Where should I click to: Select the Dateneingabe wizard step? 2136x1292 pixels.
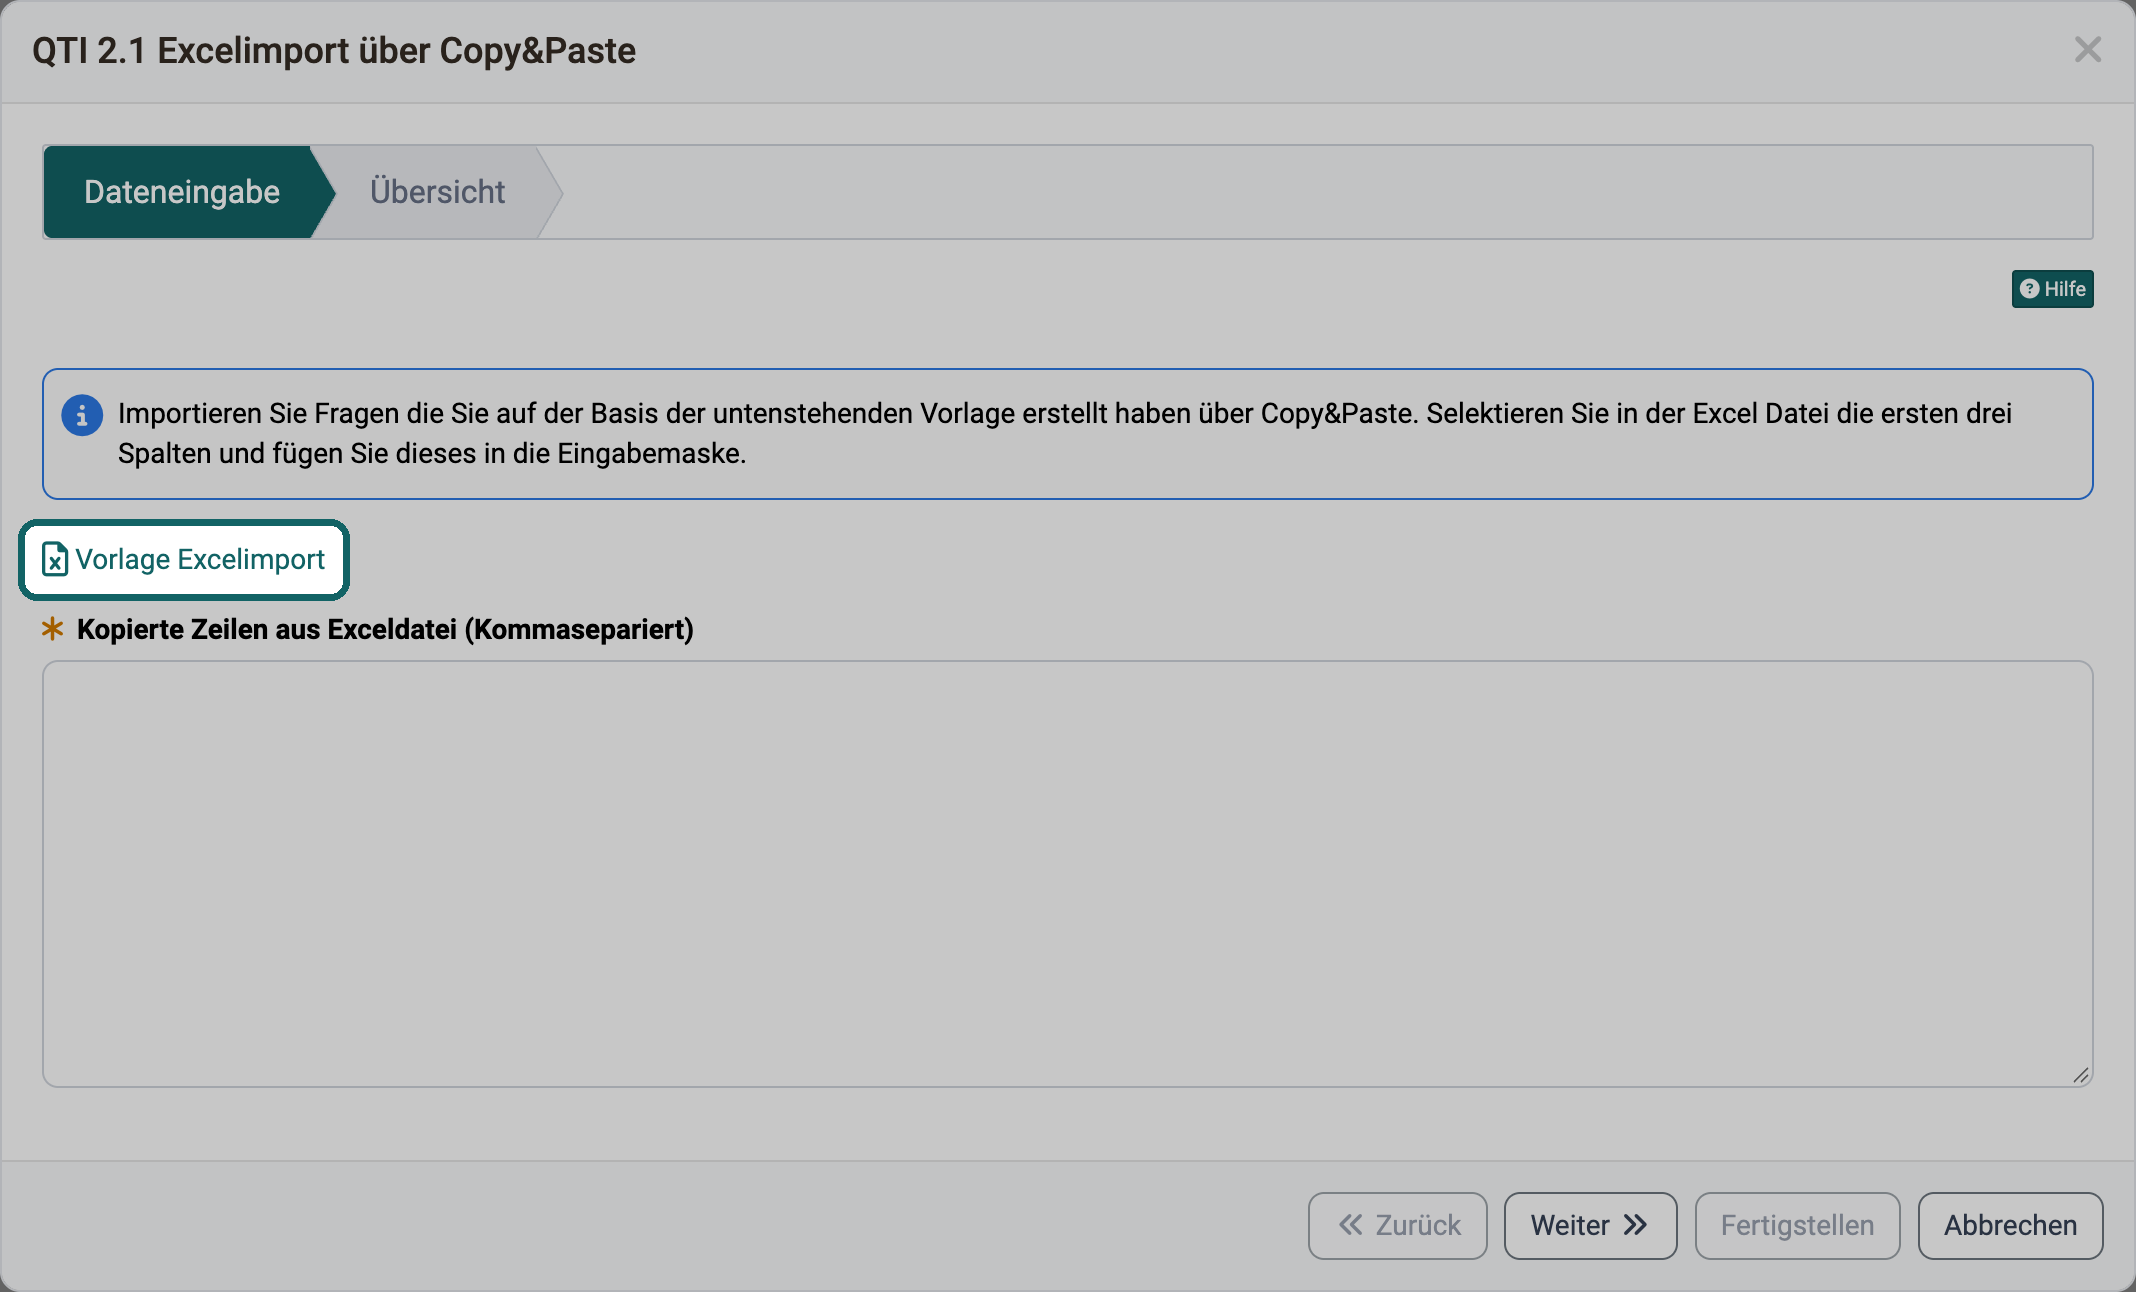pos(182,192)
